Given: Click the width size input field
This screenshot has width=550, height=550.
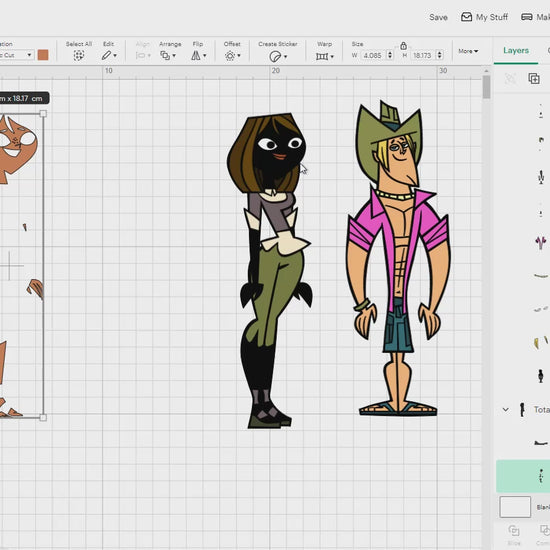Looking at the screenshot, I should pyautogui.click(x=373, y=55).
